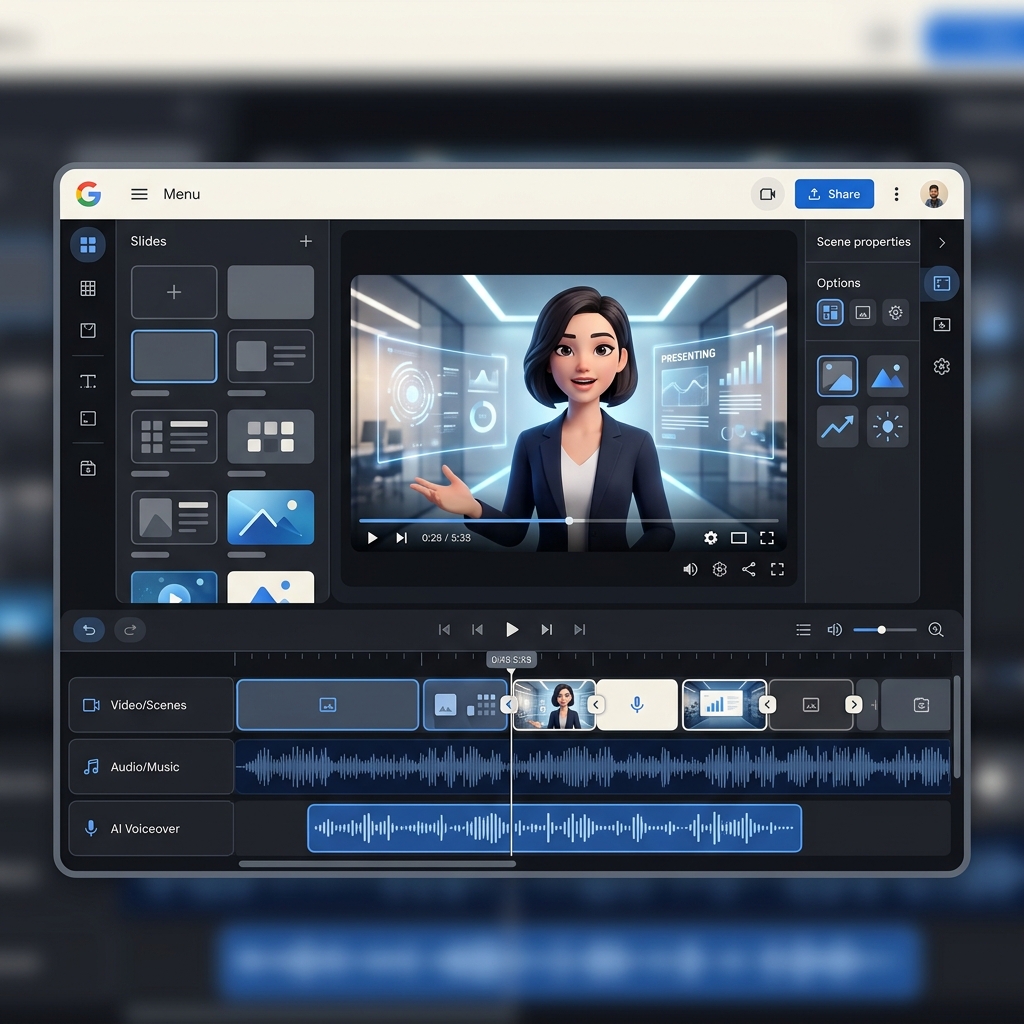Click the share nodes icon below the video
This screenshot has width=1024, height=1024.
tap(748, 569)
